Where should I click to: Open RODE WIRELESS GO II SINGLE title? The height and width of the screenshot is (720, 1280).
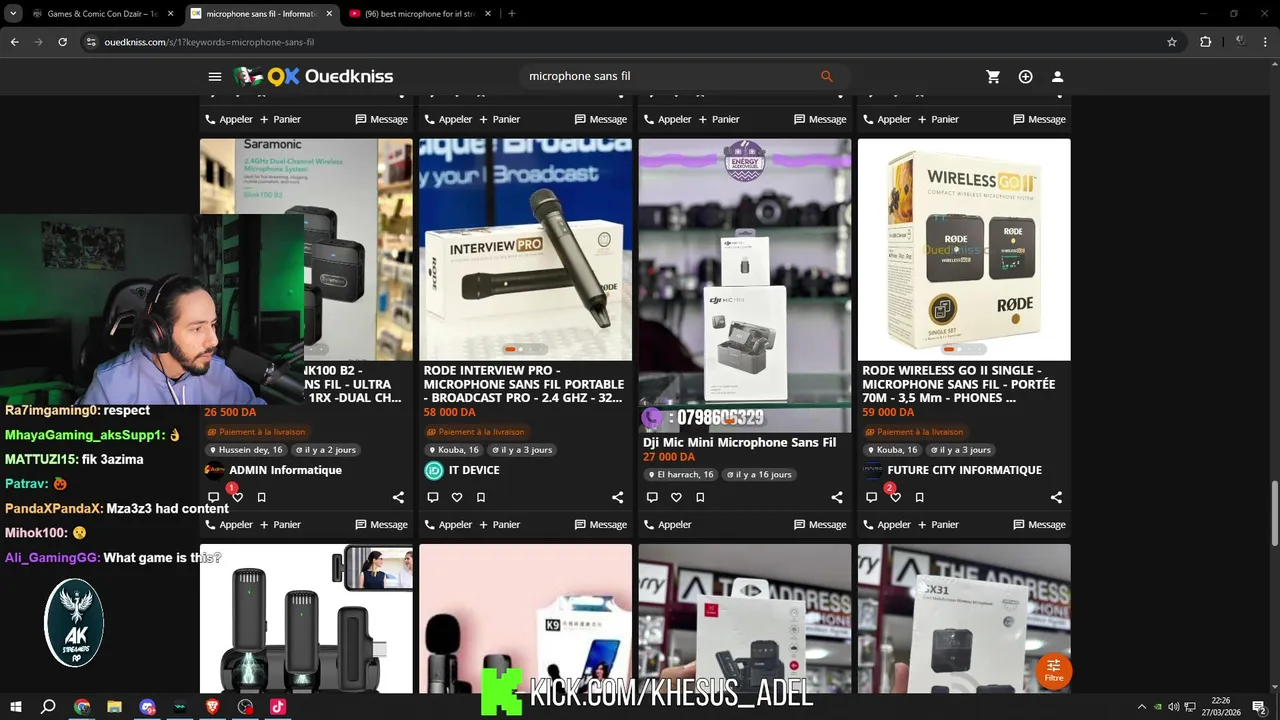coord(959,384)
